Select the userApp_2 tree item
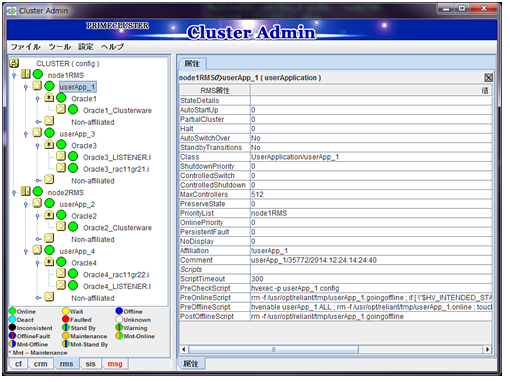Viewport: 510px width, 382px height. tap(77, 204)
